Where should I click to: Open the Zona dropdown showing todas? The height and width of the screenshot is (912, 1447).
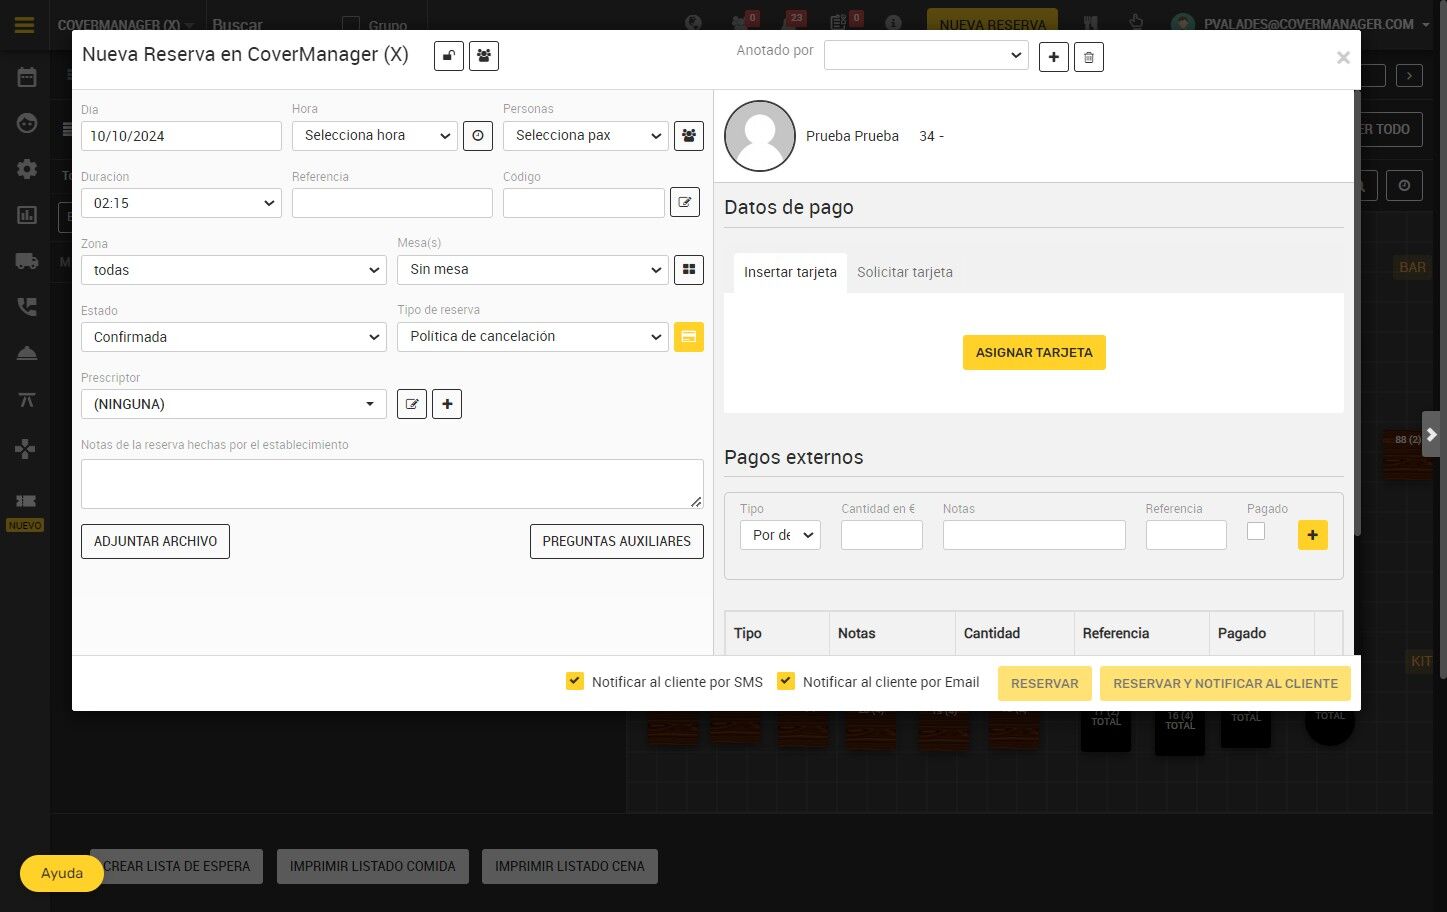click(x=234, y=270)
